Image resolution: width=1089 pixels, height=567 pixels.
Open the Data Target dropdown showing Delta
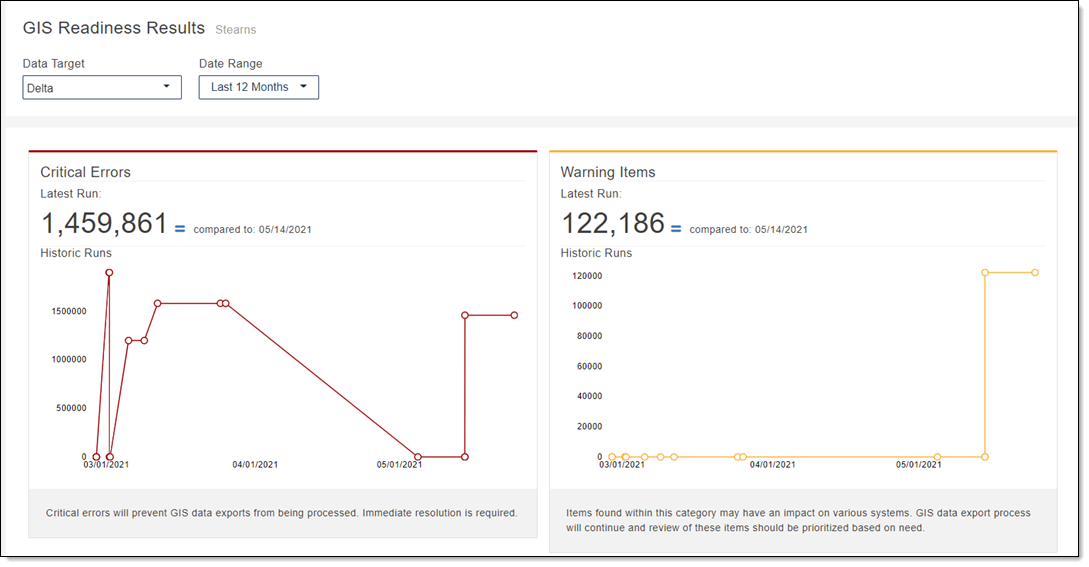click(x=102, y=88)
